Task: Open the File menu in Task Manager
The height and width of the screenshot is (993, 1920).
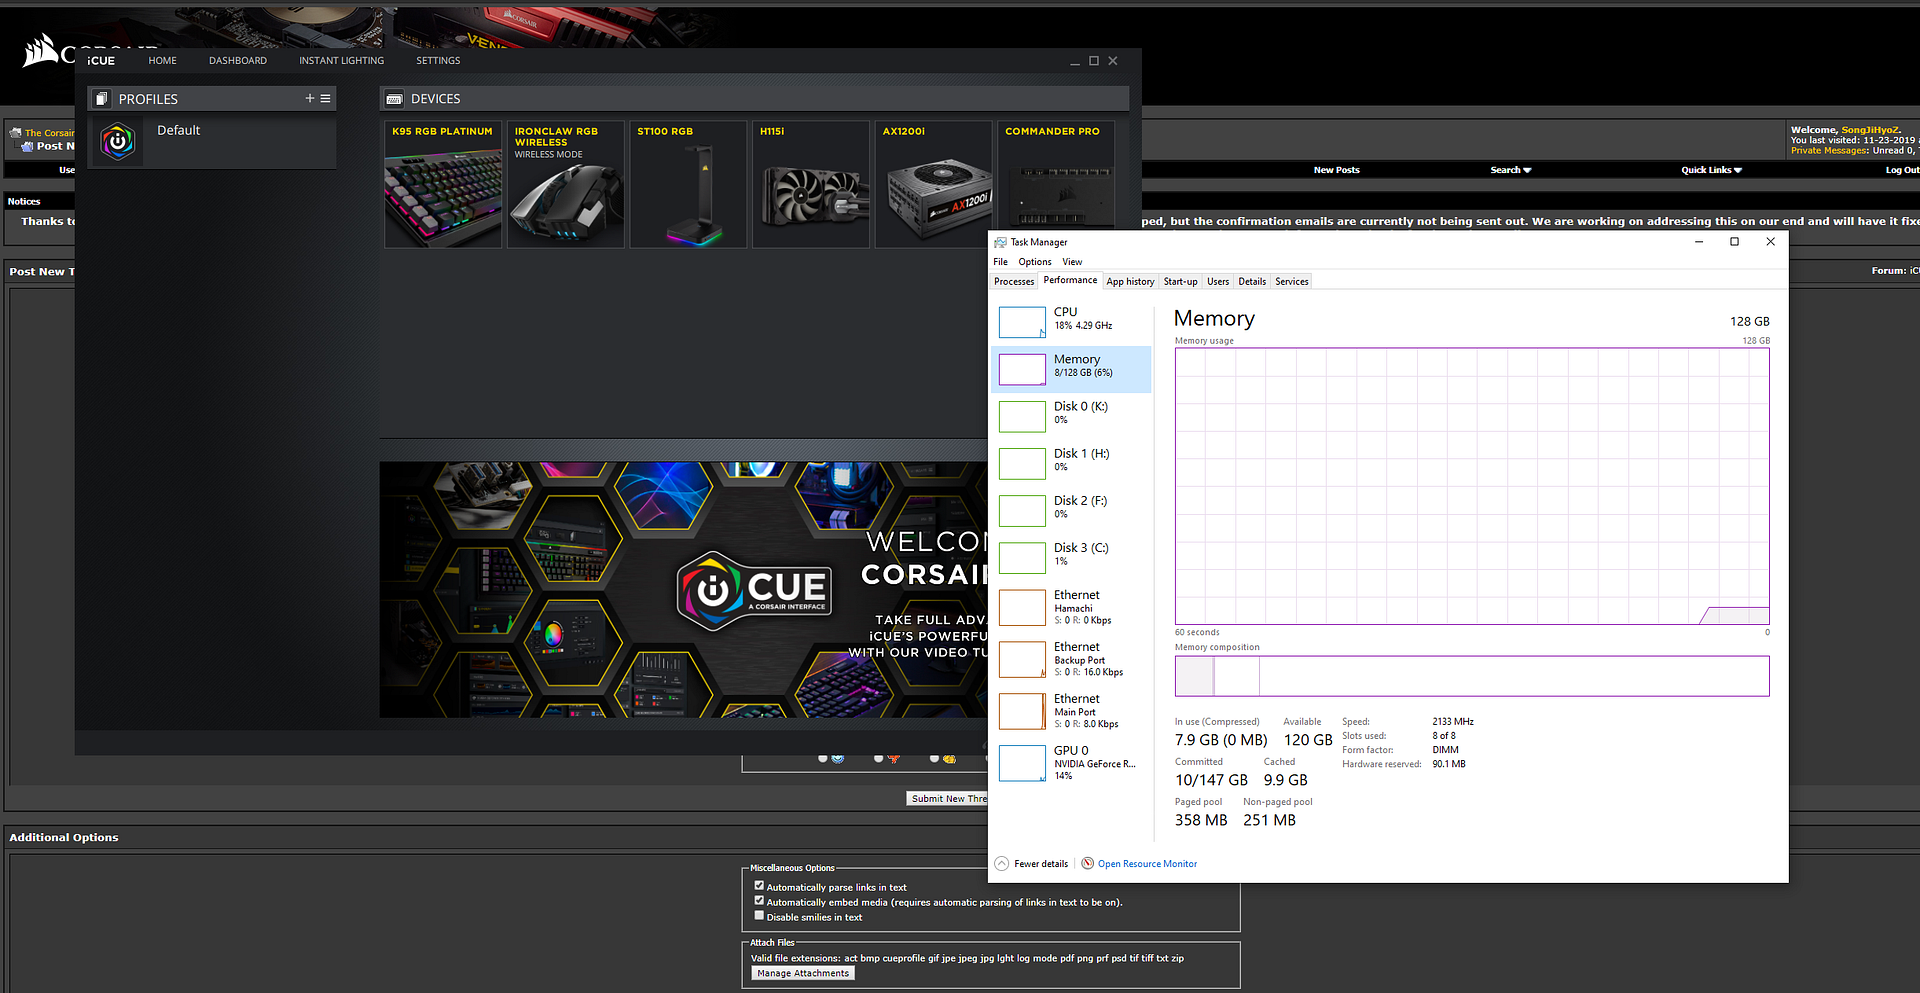Action: (x=1000, y=262)
